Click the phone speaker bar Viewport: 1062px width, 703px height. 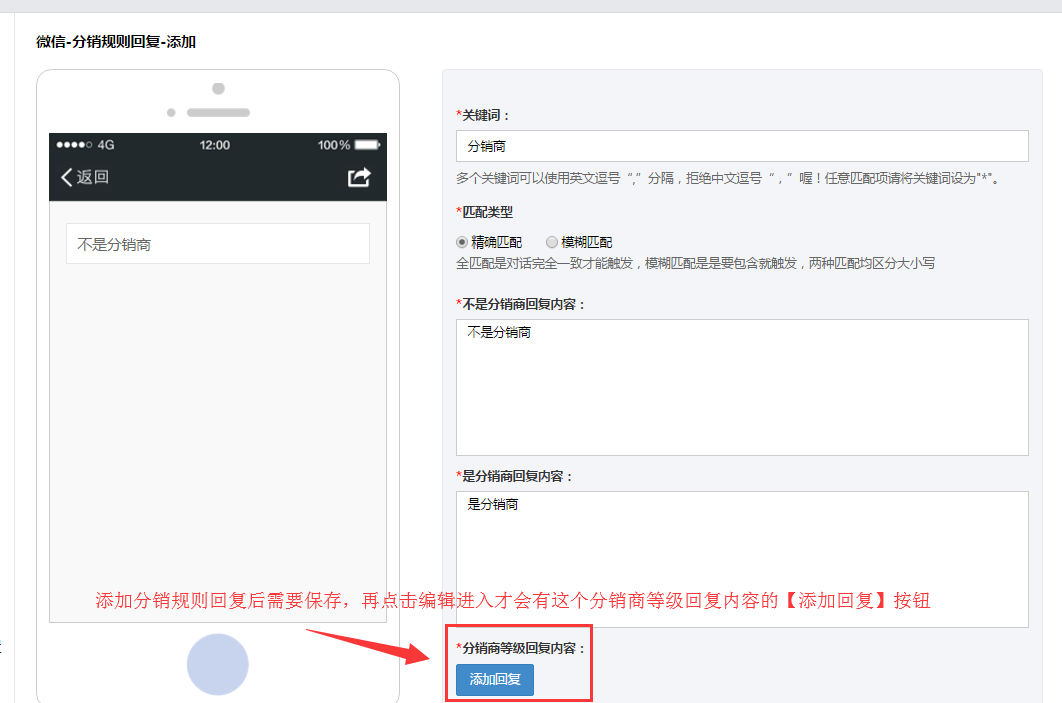tap(218, 113)
